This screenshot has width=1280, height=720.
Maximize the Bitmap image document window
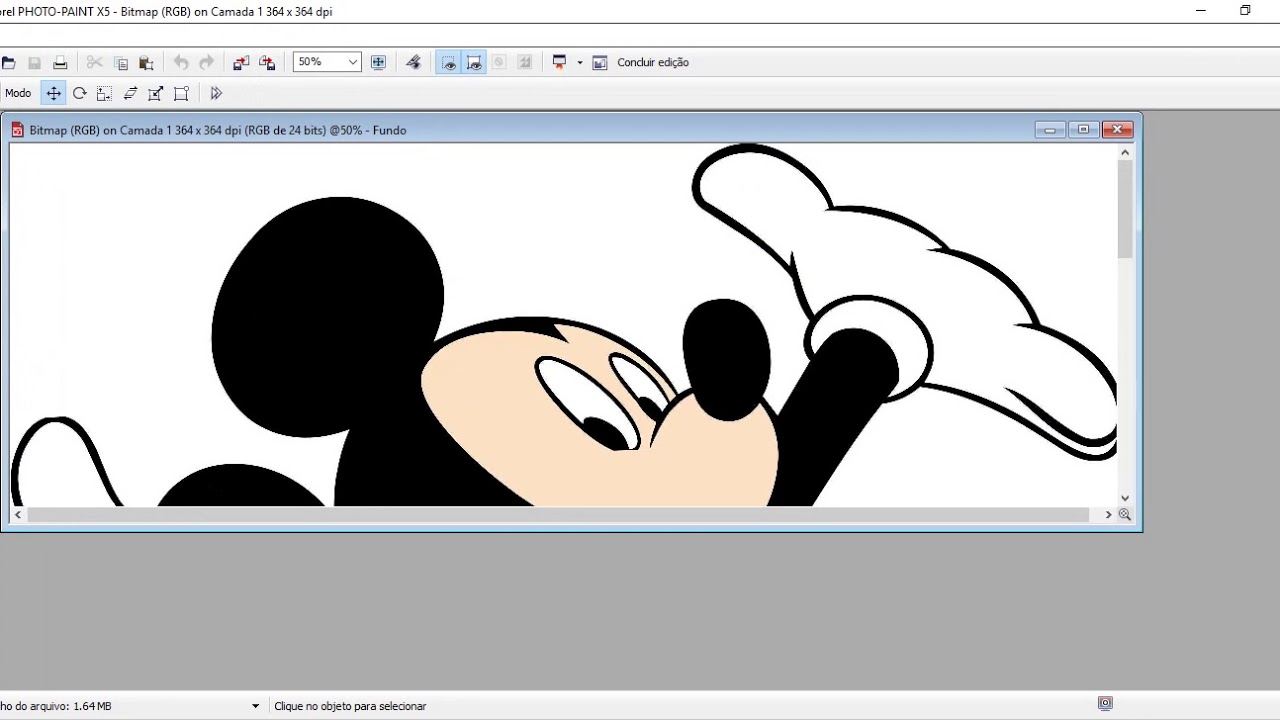tap(1083, 130)
